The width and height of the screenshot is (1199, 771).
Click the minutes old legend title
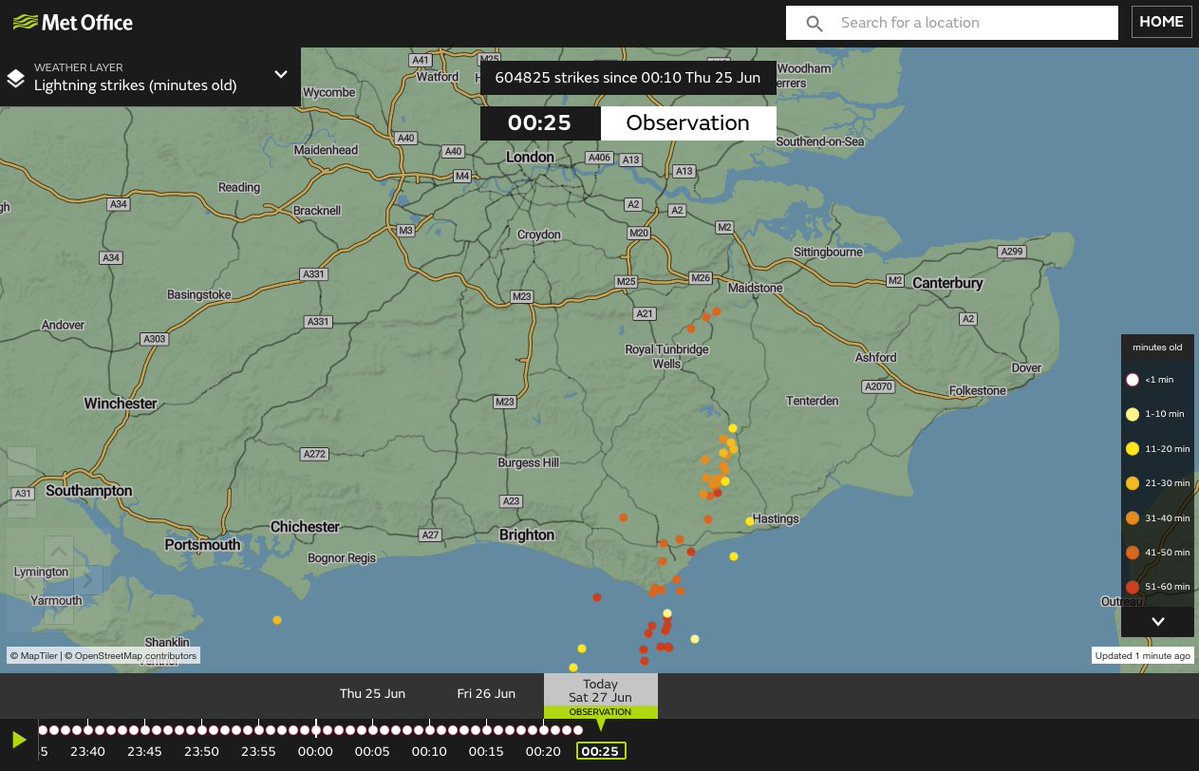(1157, 347)
